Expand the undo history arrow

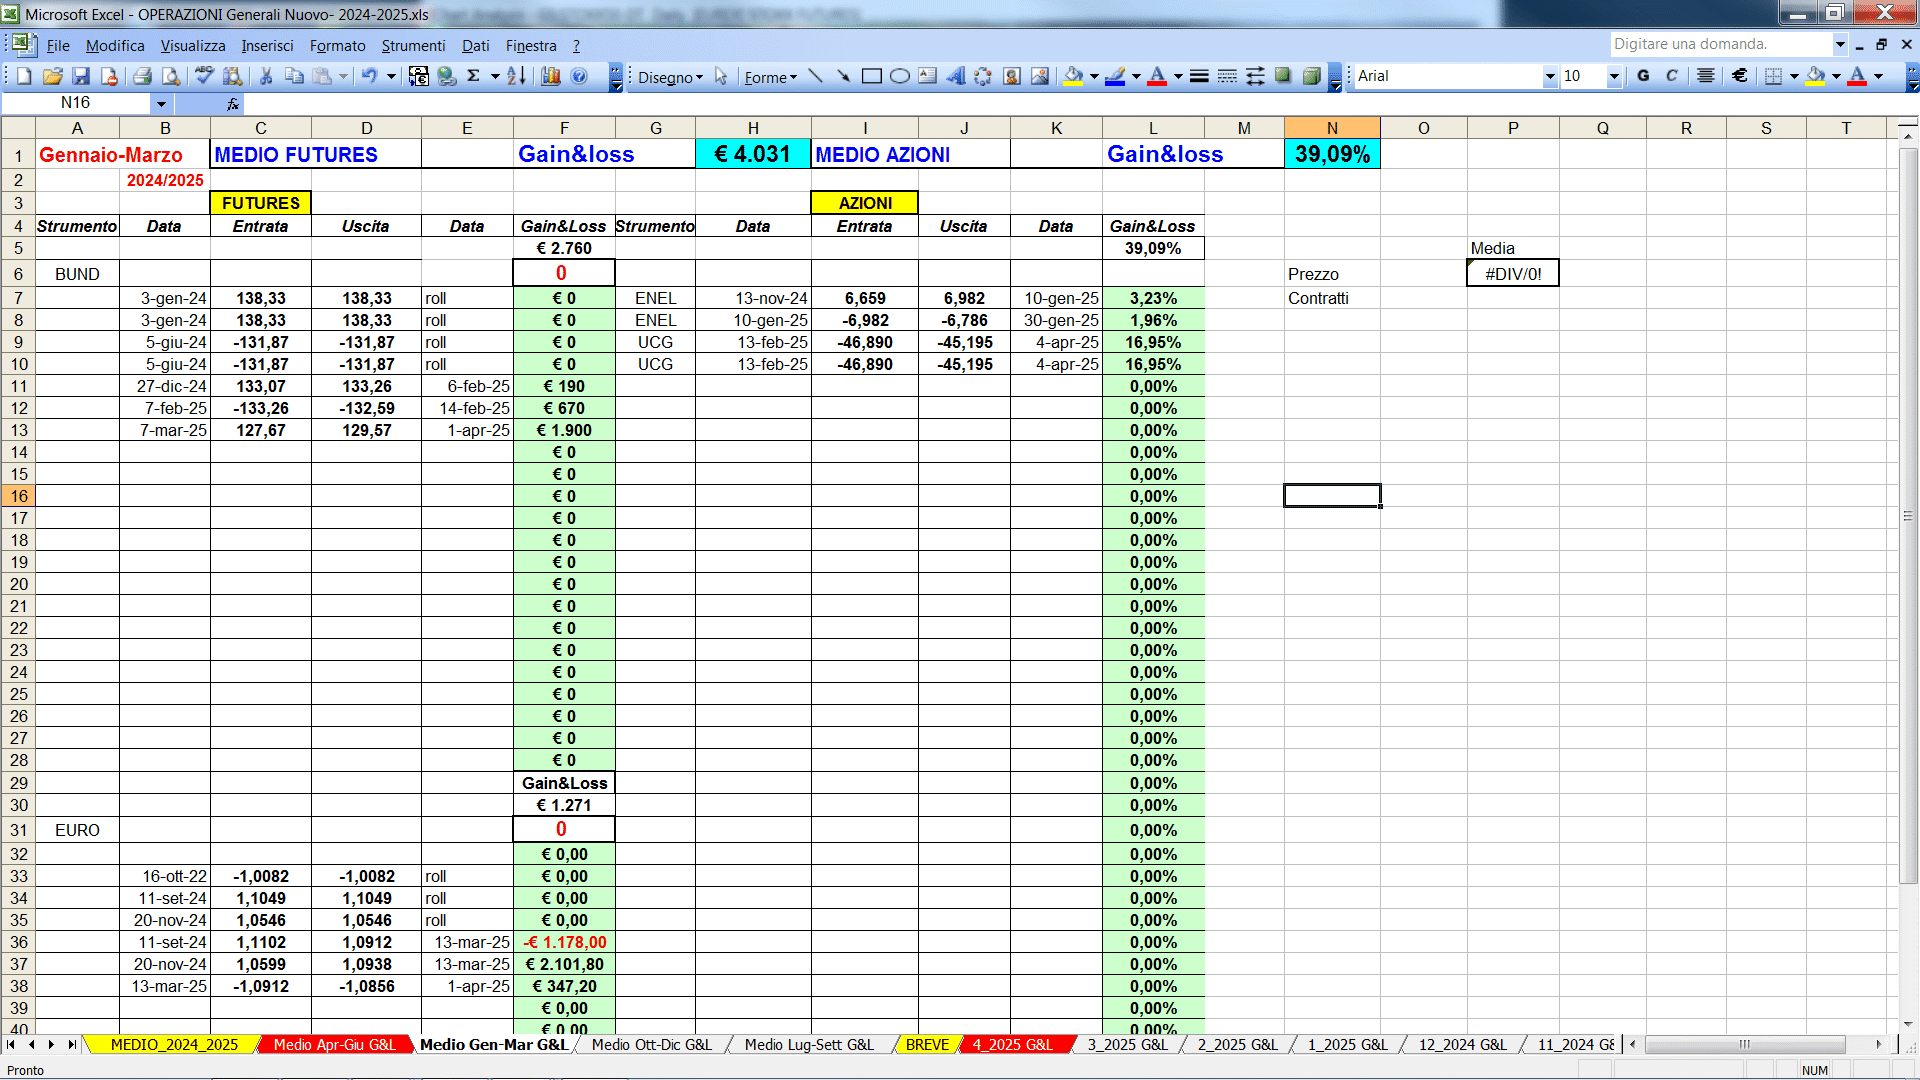(392, 76)
